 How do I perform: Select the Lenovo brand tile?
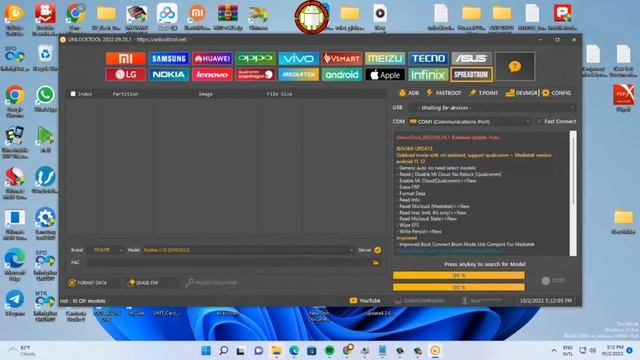click(x=212, y=74)
